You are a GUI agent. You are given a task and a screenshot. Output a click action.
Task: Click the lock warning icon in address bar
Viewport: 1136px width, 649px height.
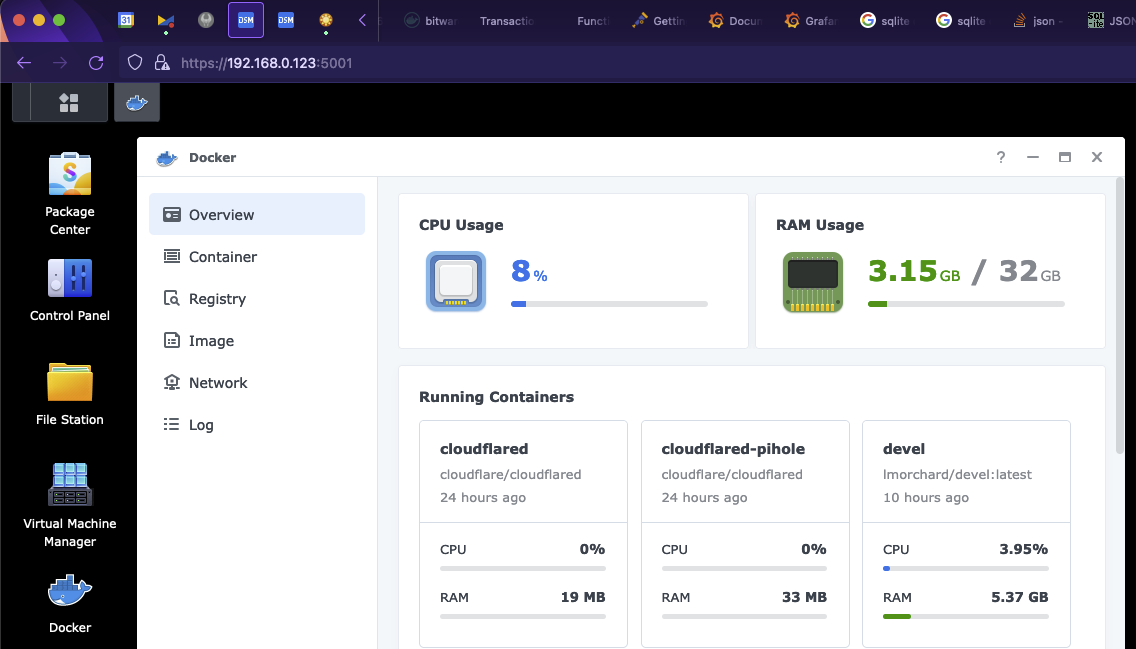(162, 63)
